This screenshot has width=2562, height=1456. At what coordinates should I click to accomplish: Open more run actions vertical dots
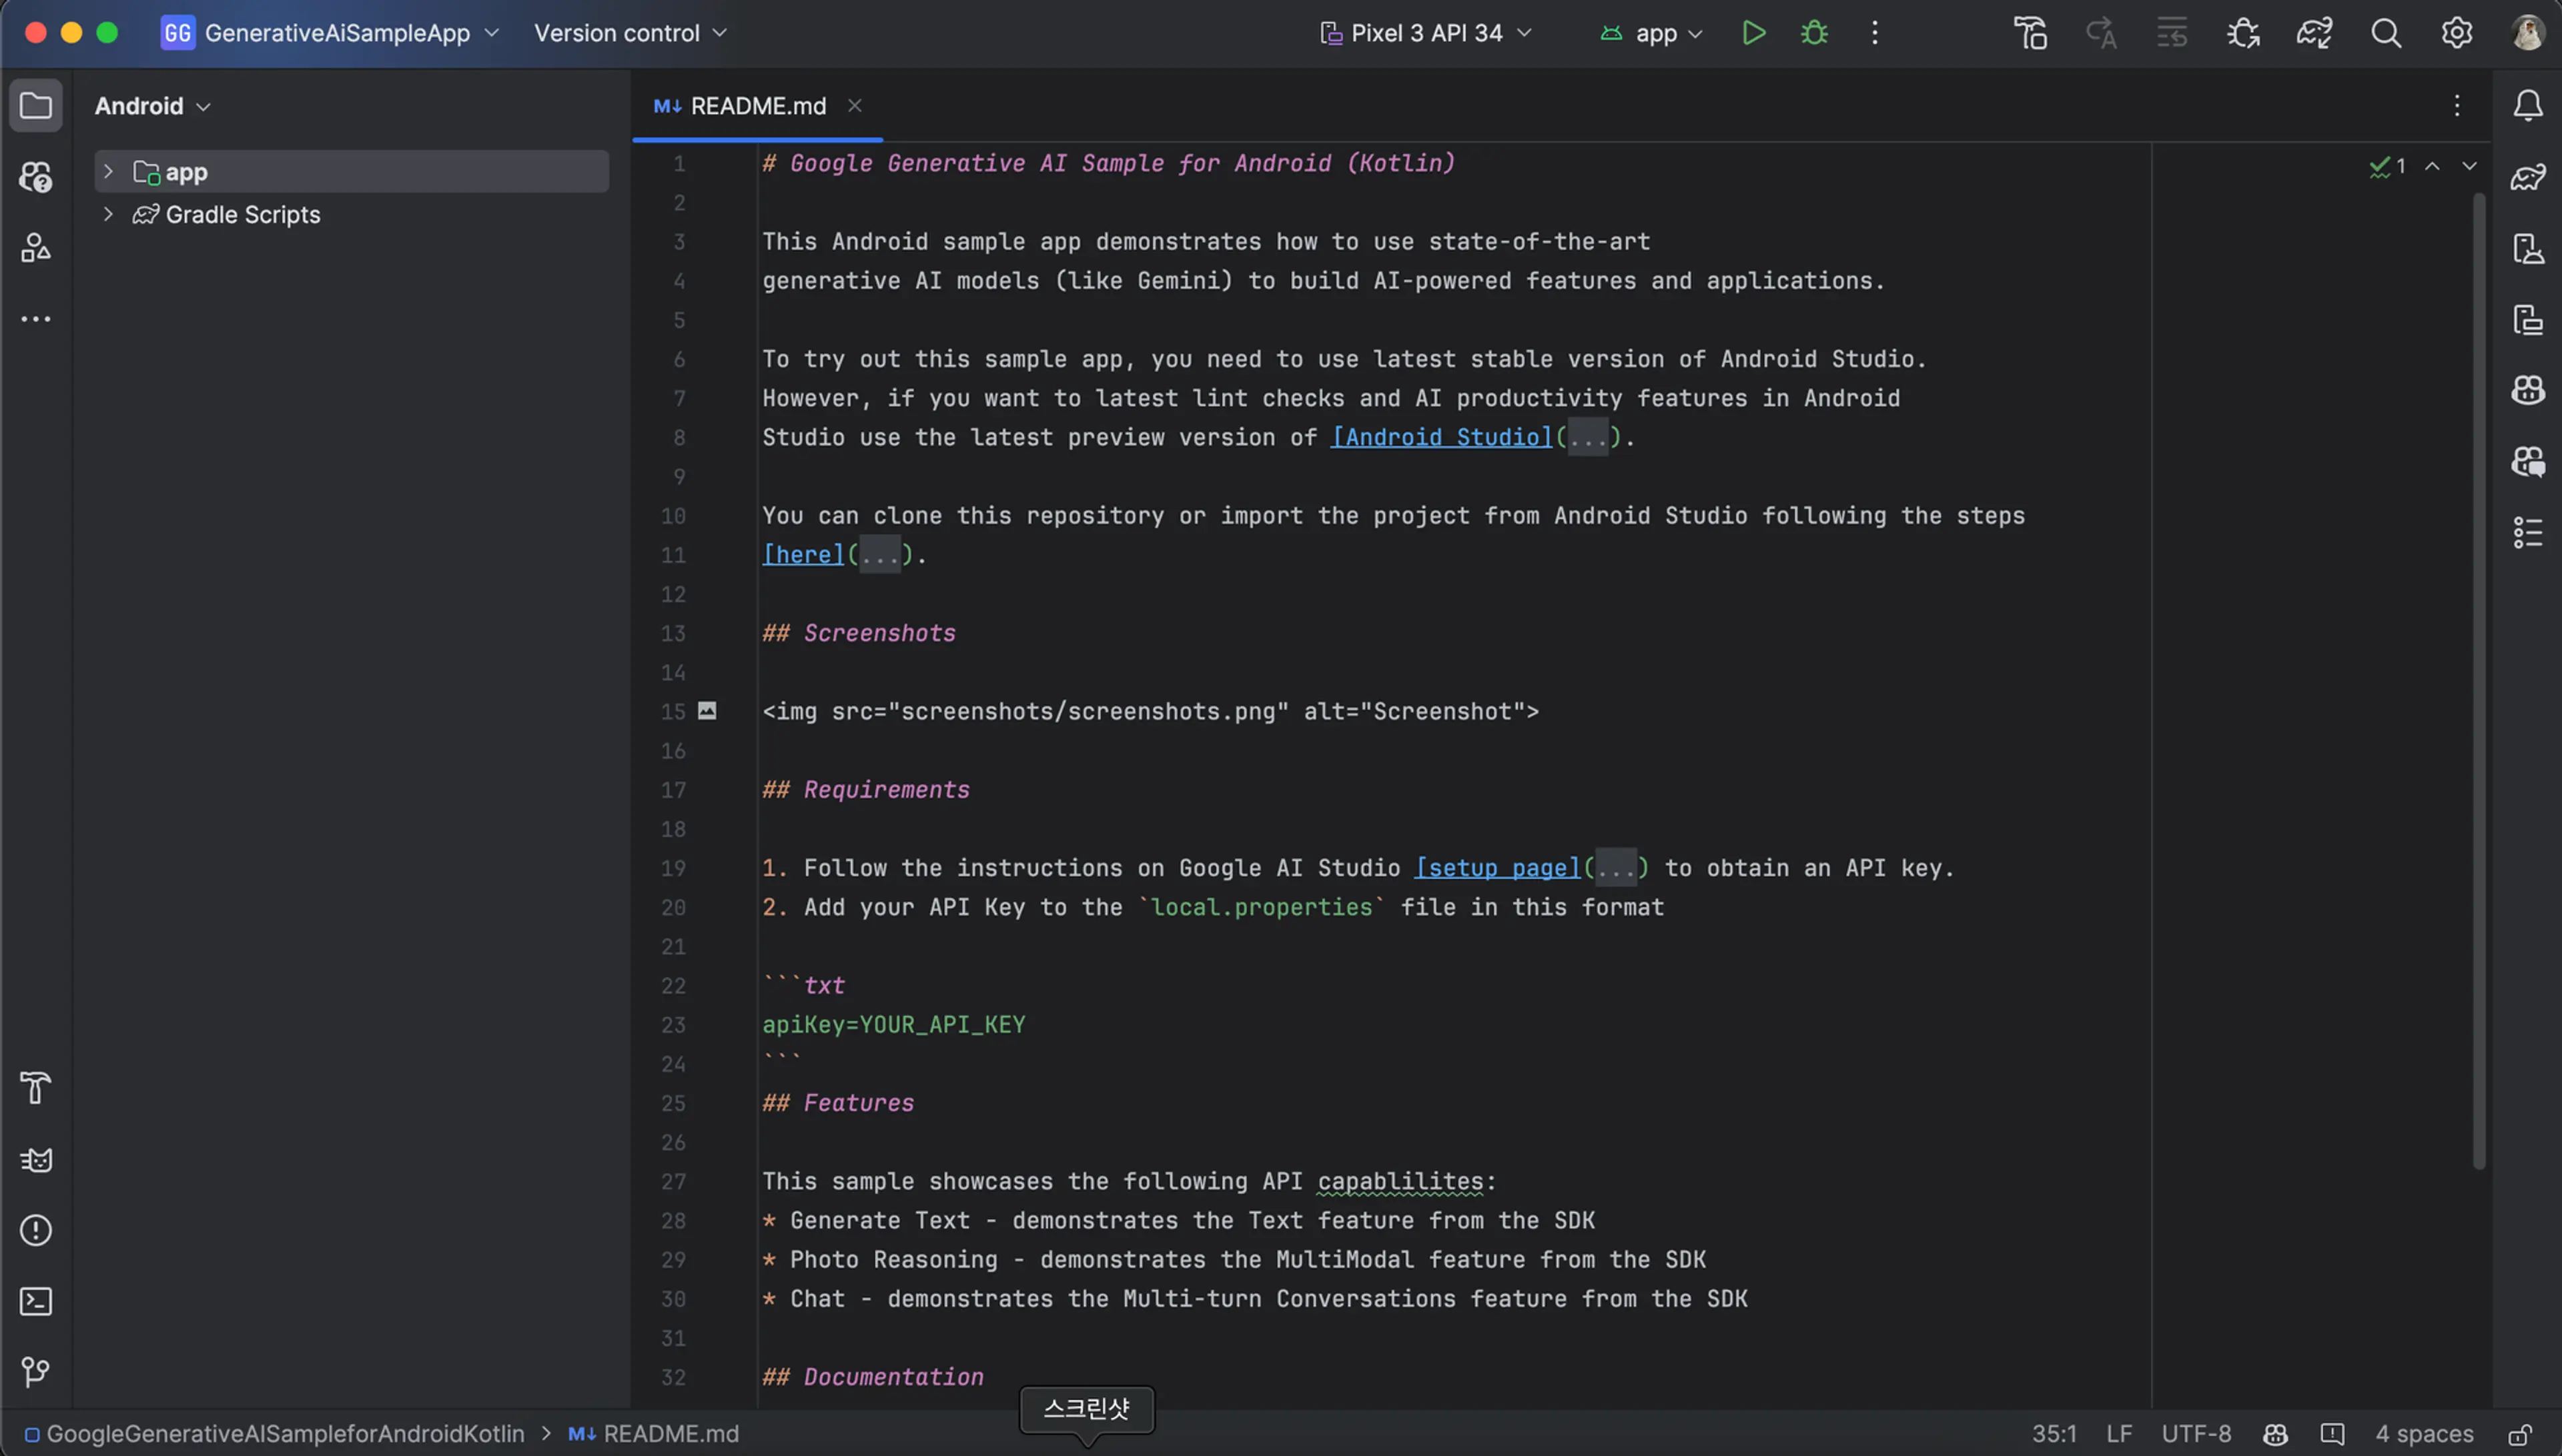(1875, 33)
